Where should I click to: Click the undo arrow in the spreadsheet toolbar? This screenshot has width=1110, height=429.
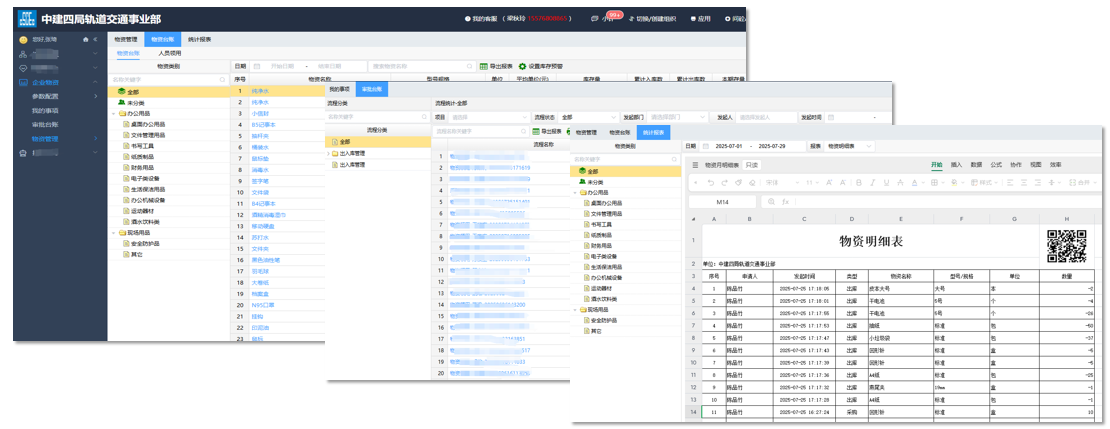[711, 183]
